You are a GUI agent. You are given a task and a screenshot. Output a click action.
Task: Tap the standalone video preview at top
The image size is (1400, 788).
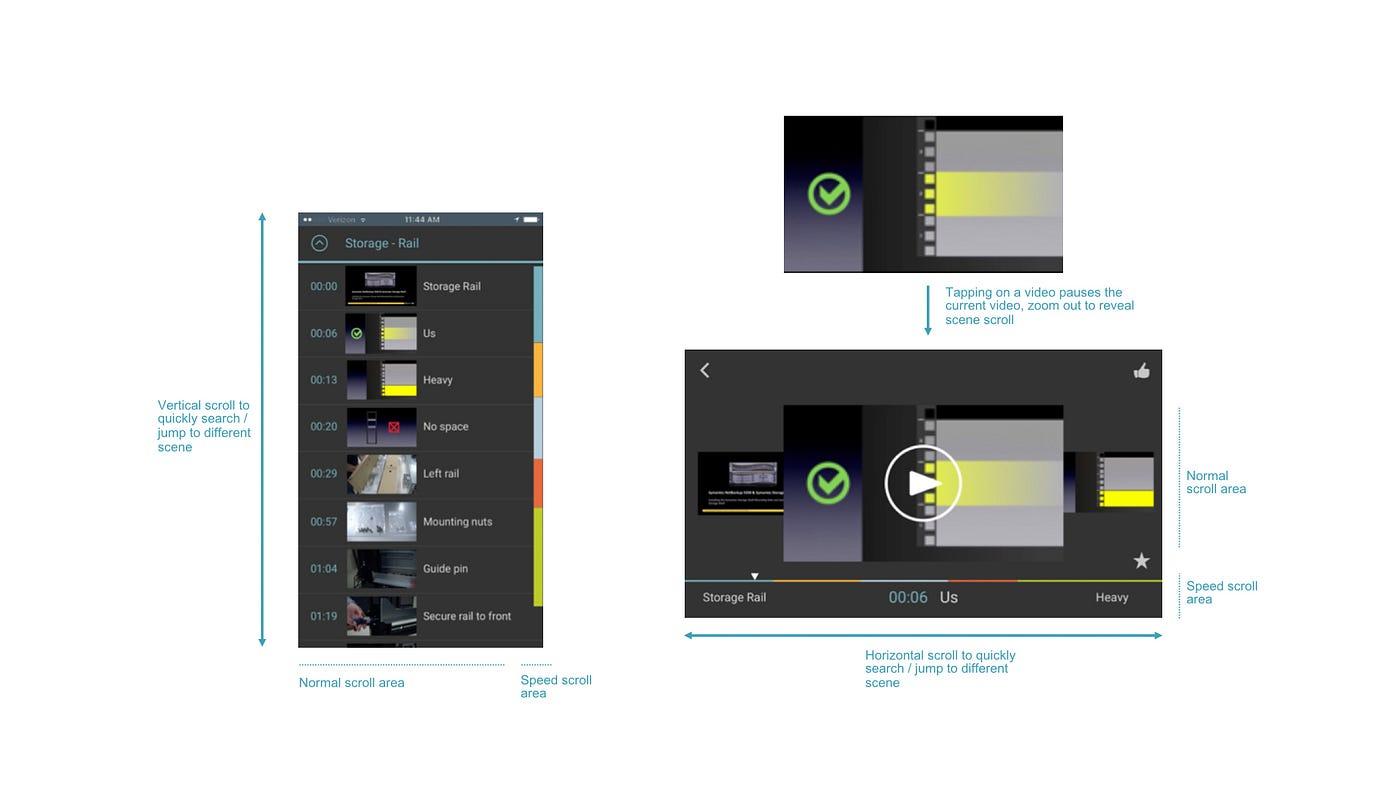923,194
